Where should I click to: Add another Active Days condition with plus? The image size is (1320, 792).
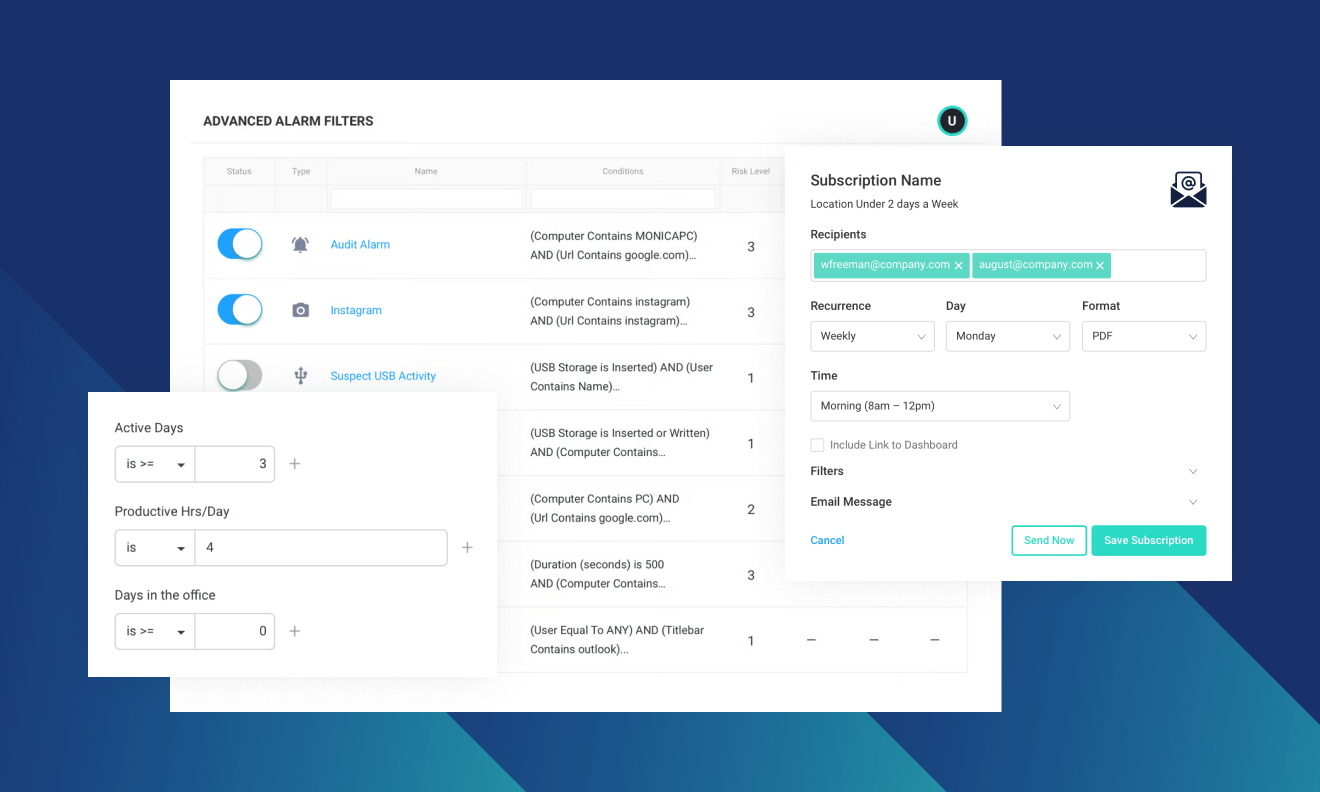[294, 464]
